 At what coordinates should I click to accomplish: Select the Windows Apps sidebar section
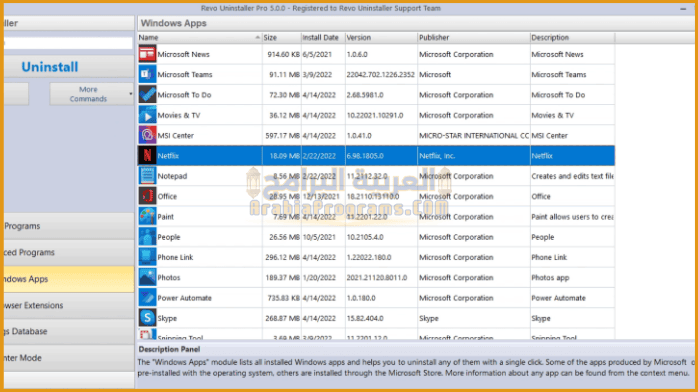tap(68, 279)
